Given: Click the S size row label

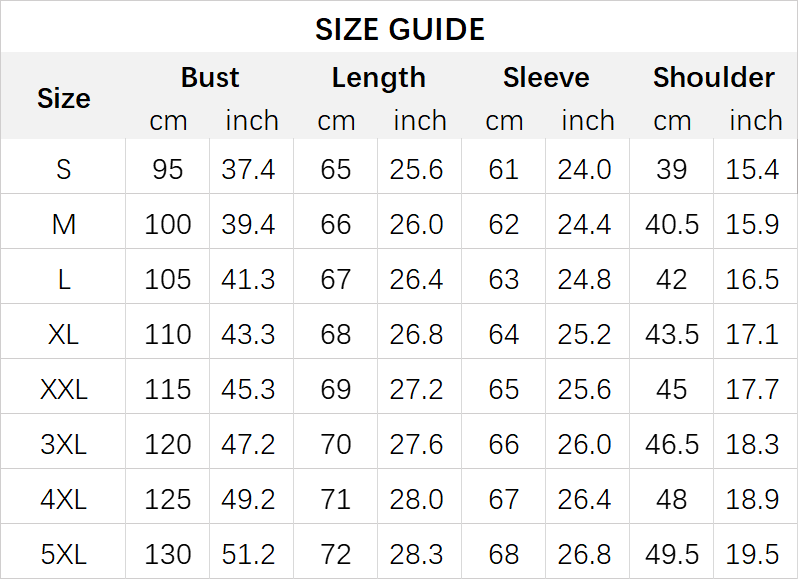Looking at the screenshot, I should click(64, 169).
